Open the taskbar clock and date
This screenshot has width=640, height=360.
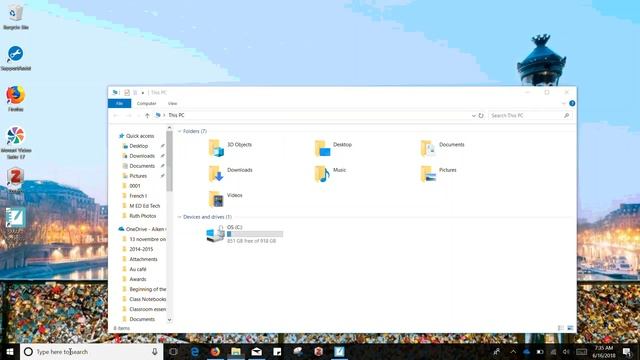(x=604, y=351)
